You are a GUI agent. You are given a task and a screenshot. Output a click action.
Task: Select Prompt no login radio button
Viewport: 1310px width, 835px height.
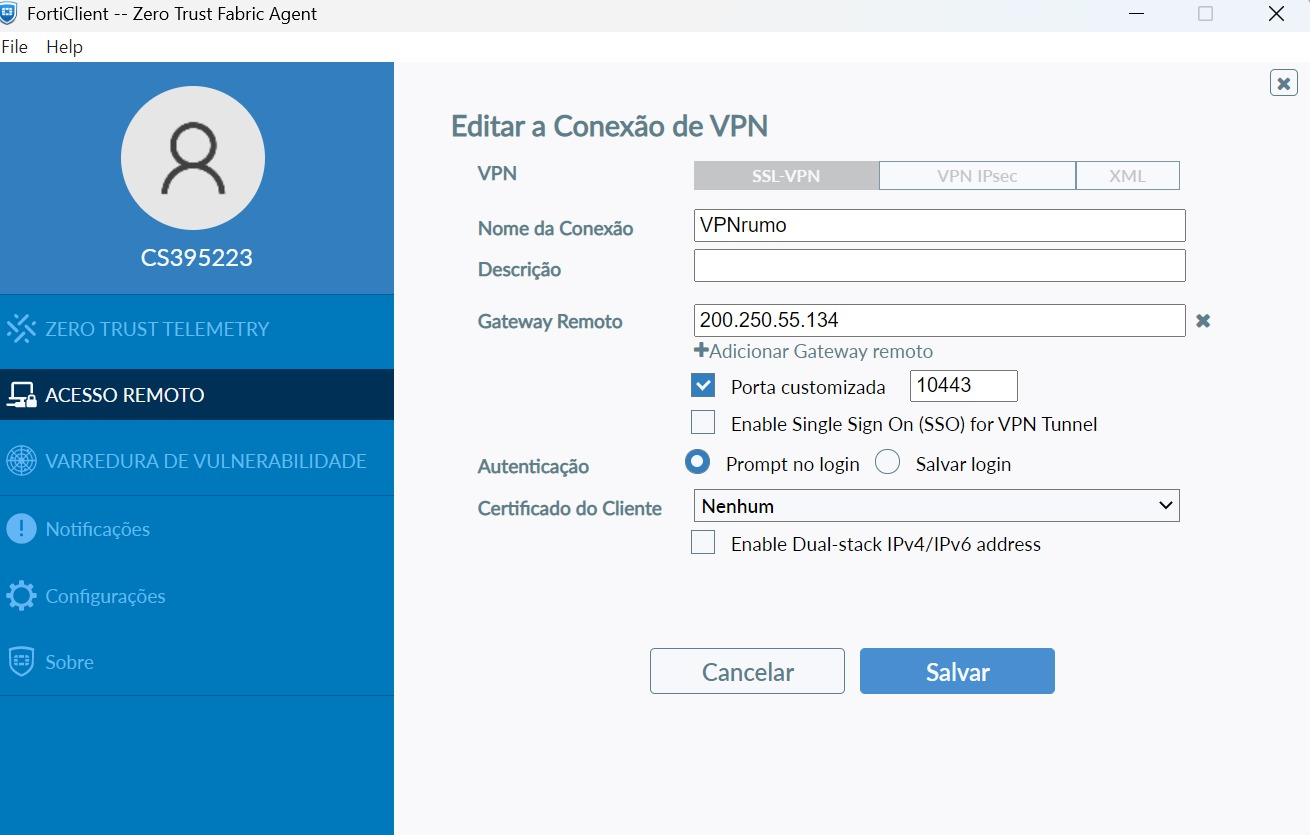[x=697, y=462]
